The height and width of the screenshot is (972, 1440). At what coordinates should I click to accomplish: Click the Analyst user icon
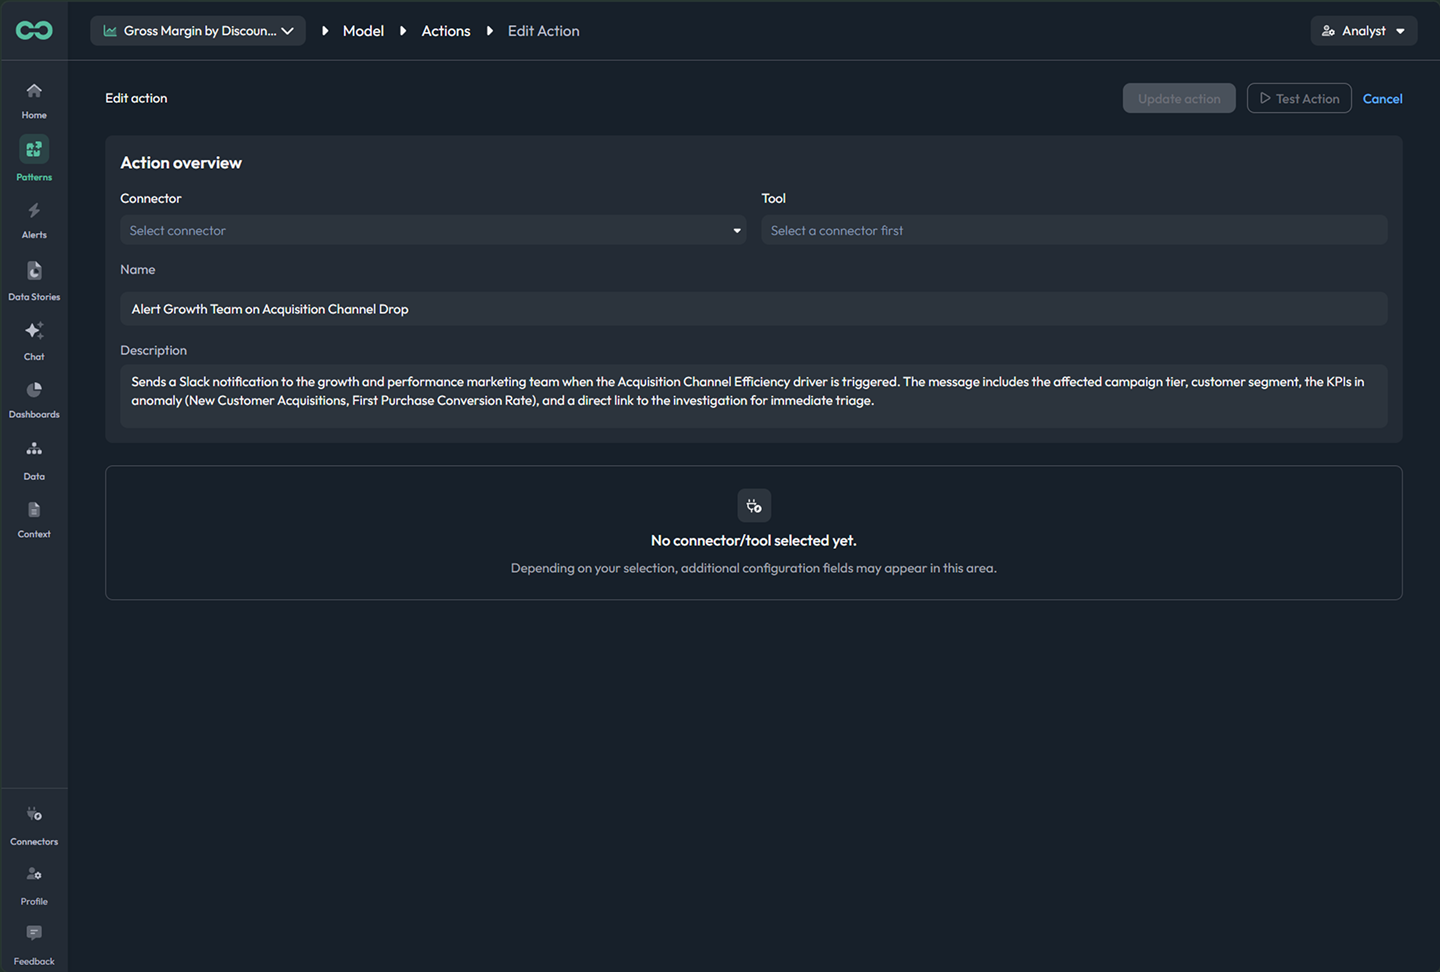pyautogui.click(x=1328, y=31)
